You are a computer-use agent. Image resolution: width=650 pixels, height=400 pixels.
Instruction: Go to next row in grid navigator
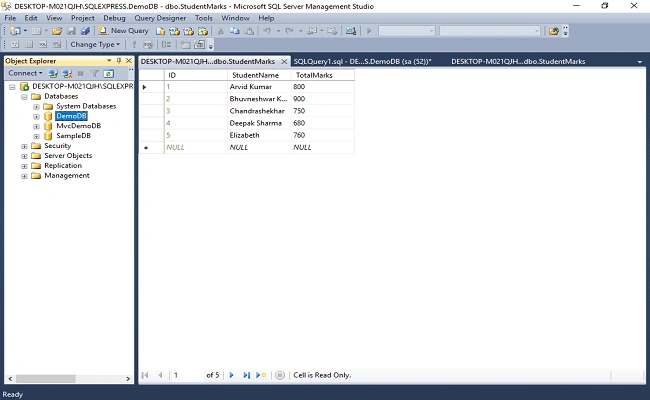231,375
